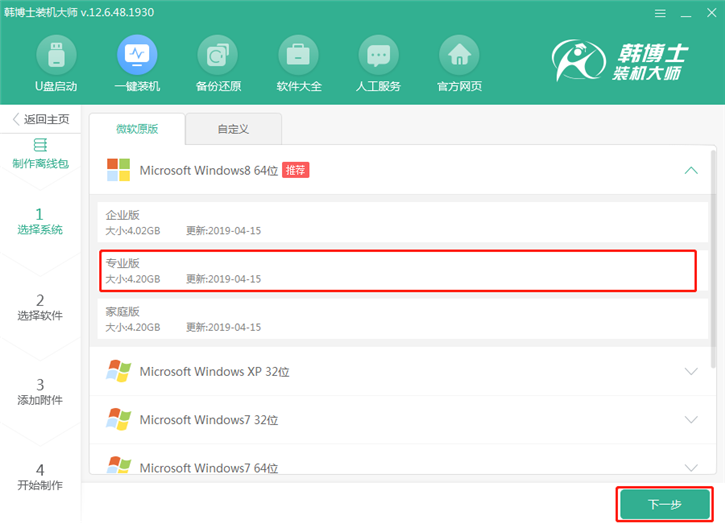Expand the Microsoft Windows7 64位 chevron

[690, 467]
